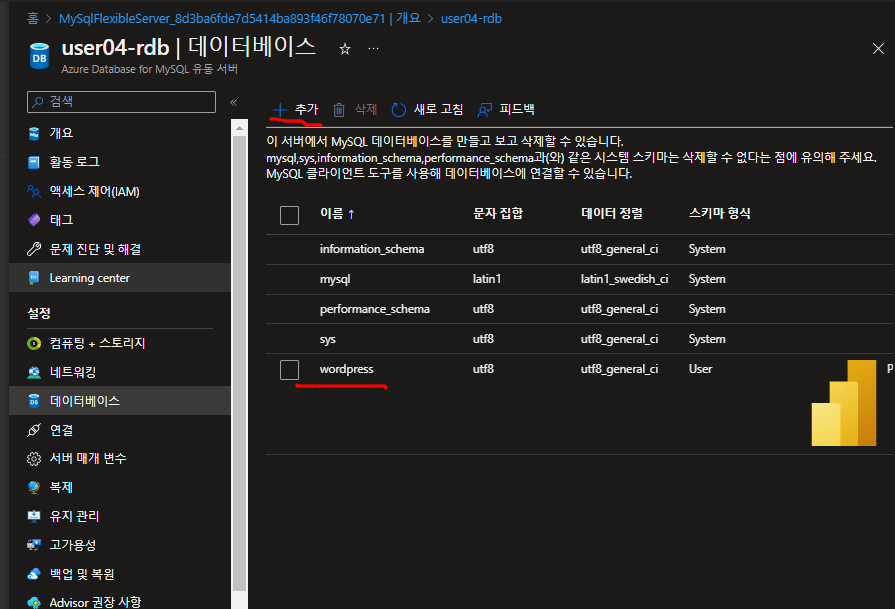Favorite this page with the star icon
The image size is (895, 609).
tap(345, 49)
